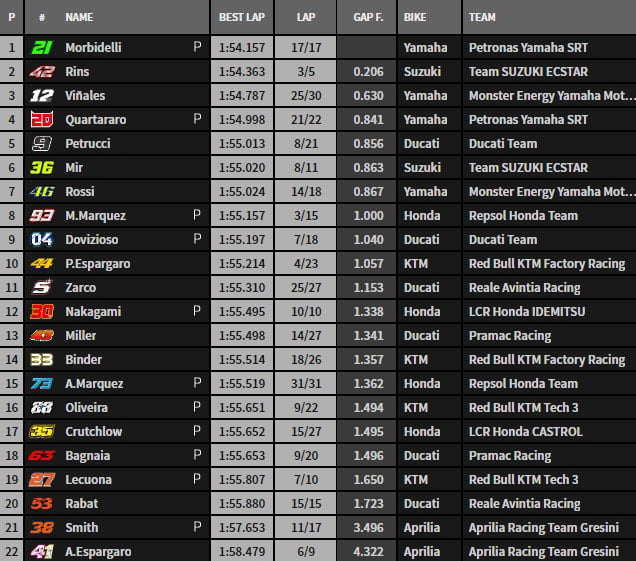This screenshot has height=561, width=636.
Task: Select A.Espargaro's best lap time 1:58.479
Action: click(x=240, y=551)
